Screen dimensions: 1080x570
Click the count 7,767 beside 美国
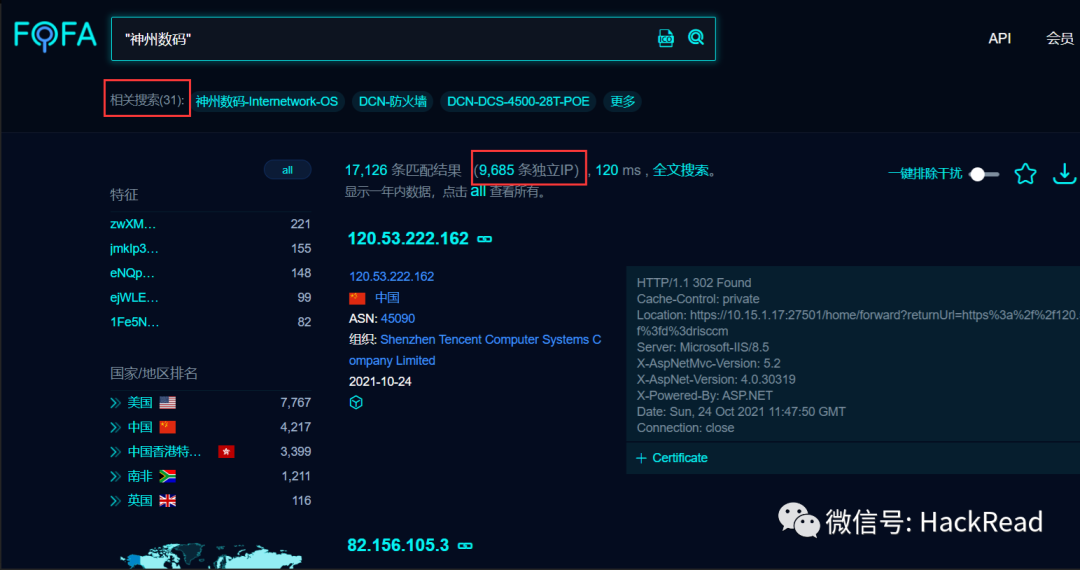(x=295, y=403)
